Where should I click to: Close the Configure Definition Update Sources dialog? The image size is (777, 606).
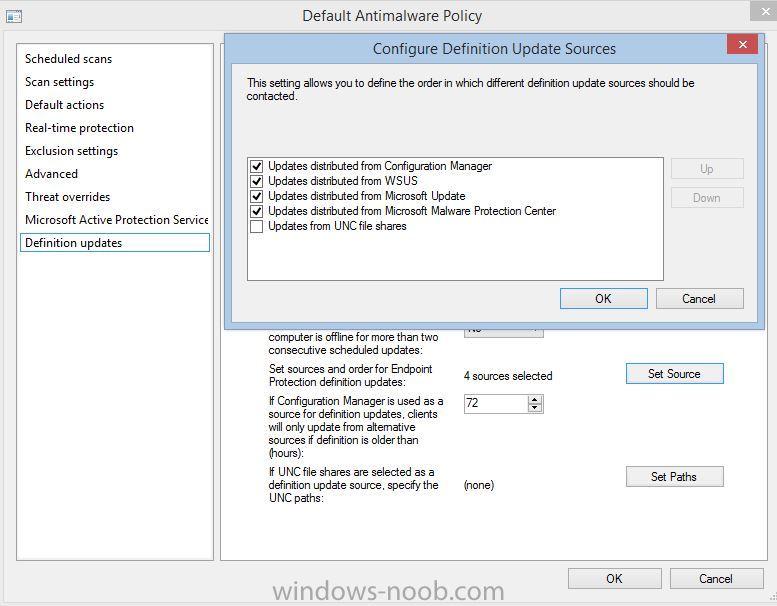[742, 45]
